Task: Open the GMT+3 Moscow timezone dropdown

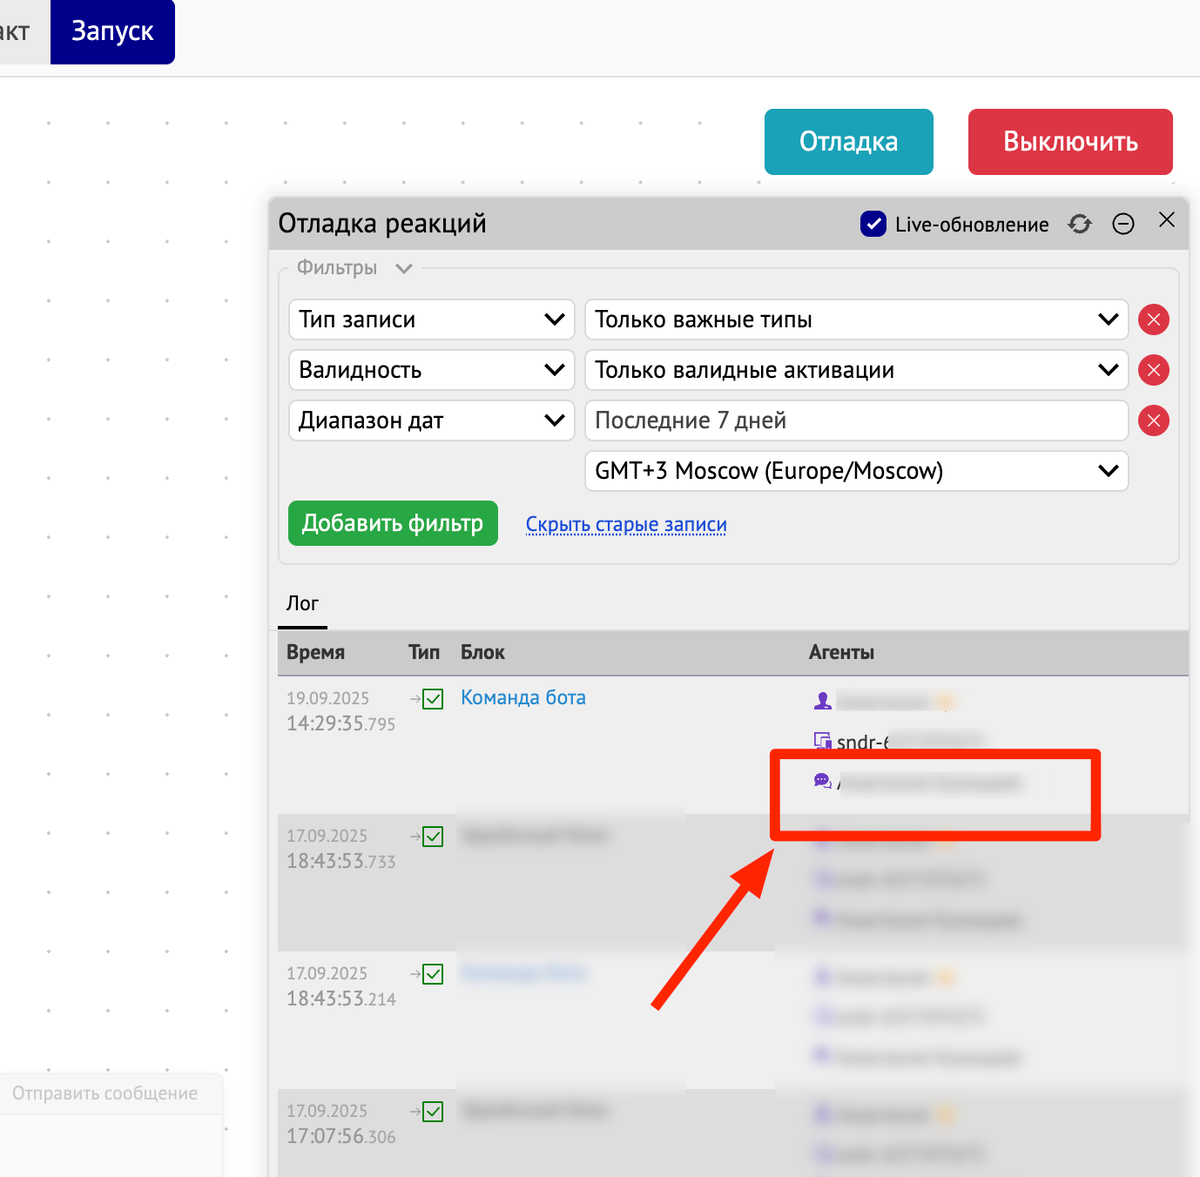Action: [856, 471]
